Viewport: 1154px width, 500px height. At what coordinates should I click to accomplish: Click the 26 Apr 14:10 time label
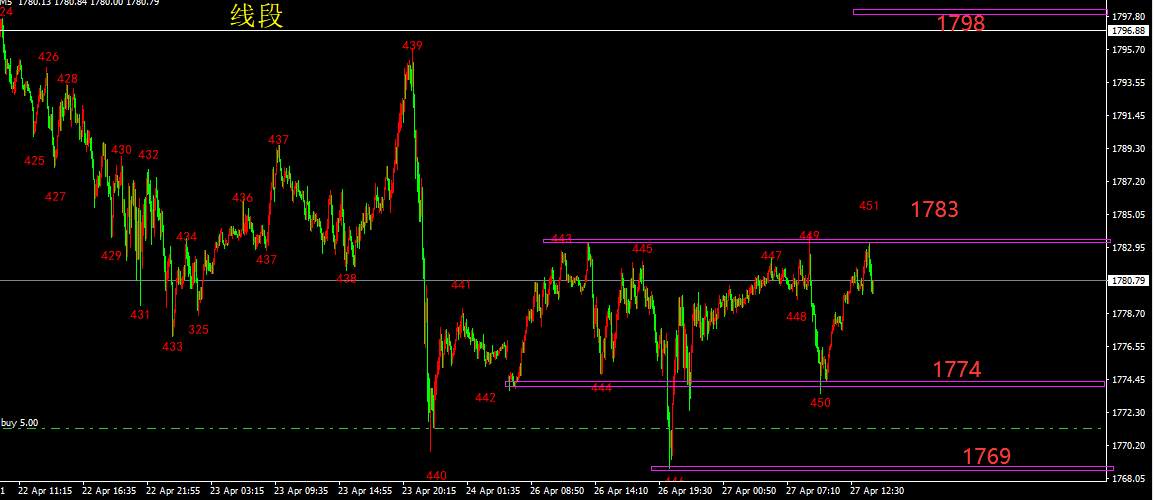[622, 490]
